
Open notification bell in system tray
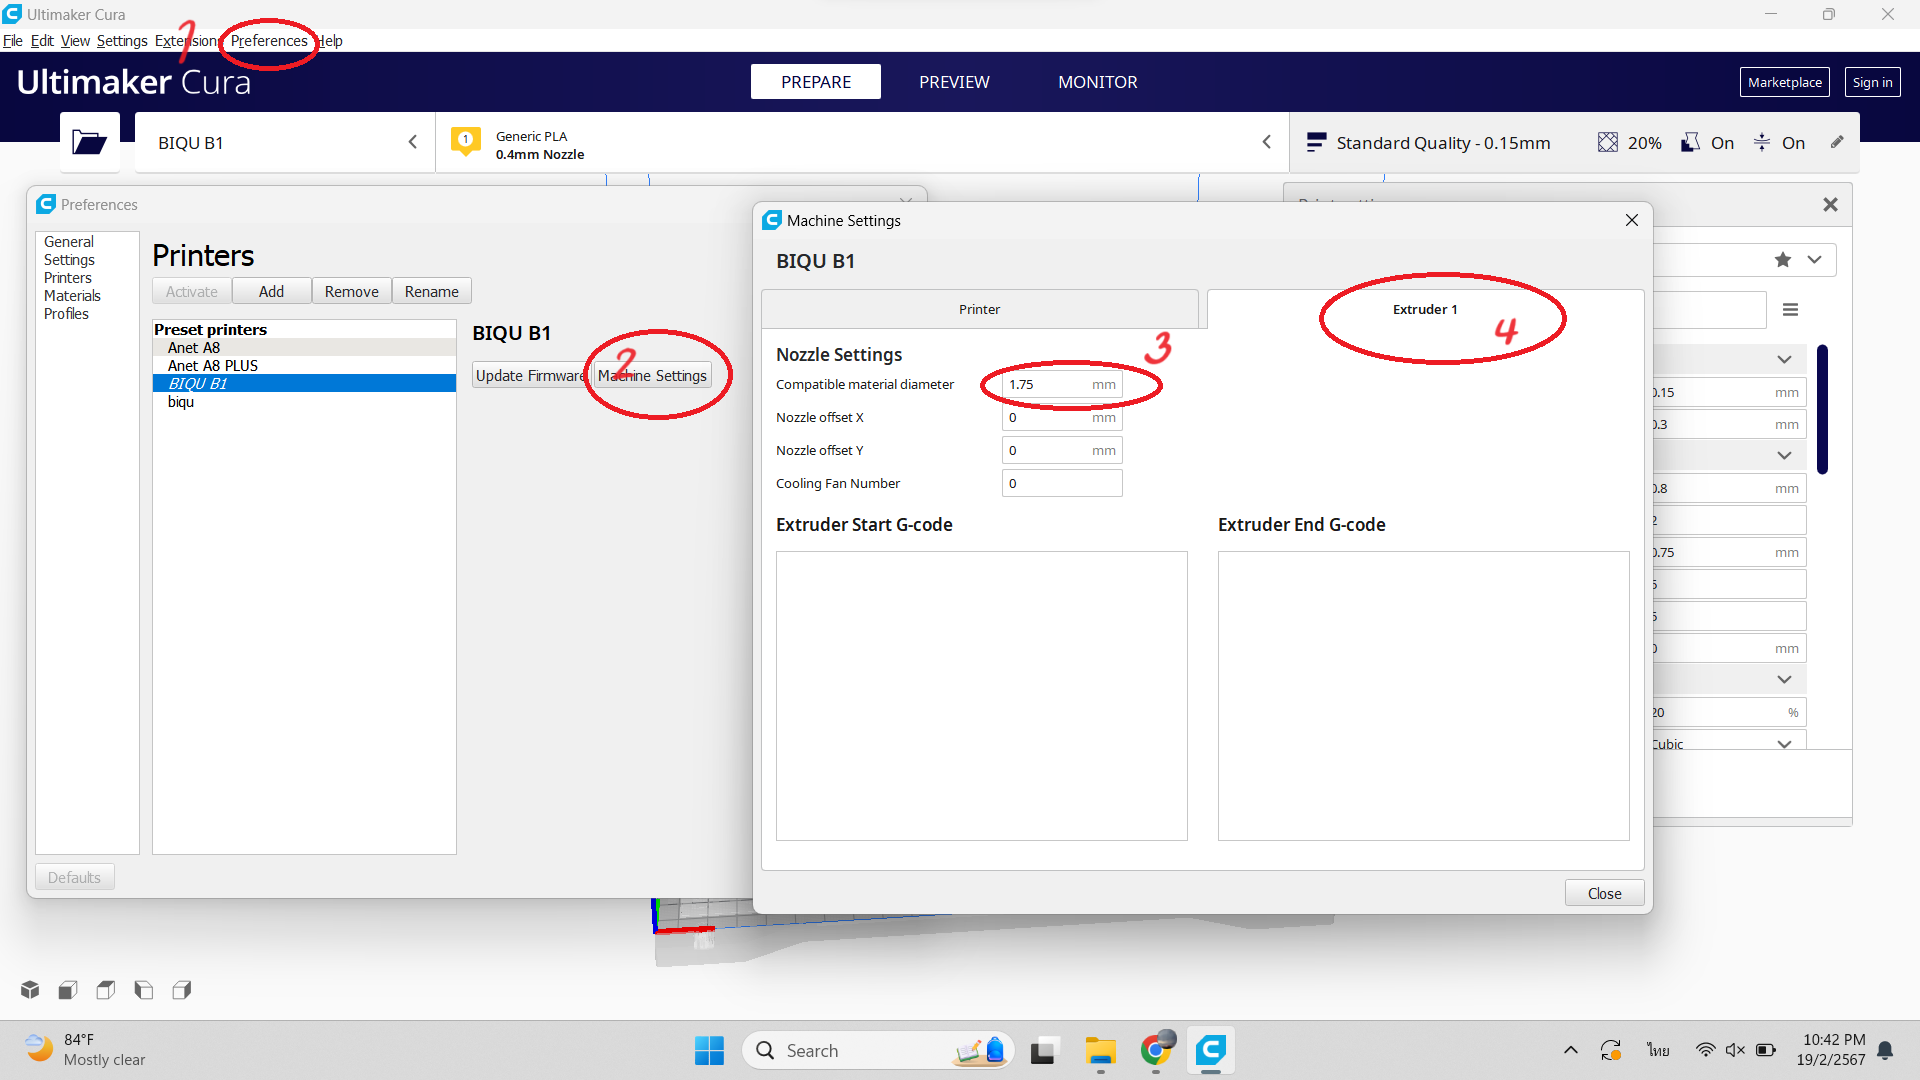pos(1885,1050)
